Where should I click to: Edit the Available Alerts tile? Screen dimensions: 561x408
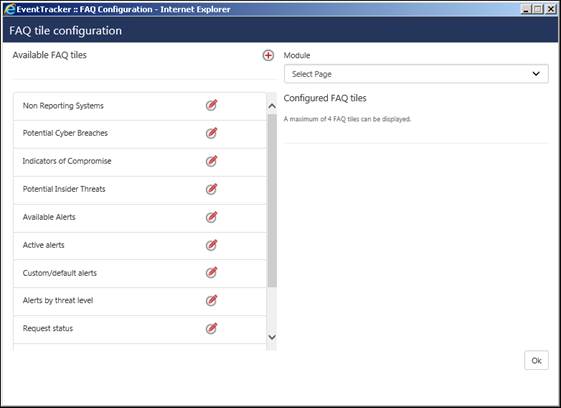click(x=211, y=217)
